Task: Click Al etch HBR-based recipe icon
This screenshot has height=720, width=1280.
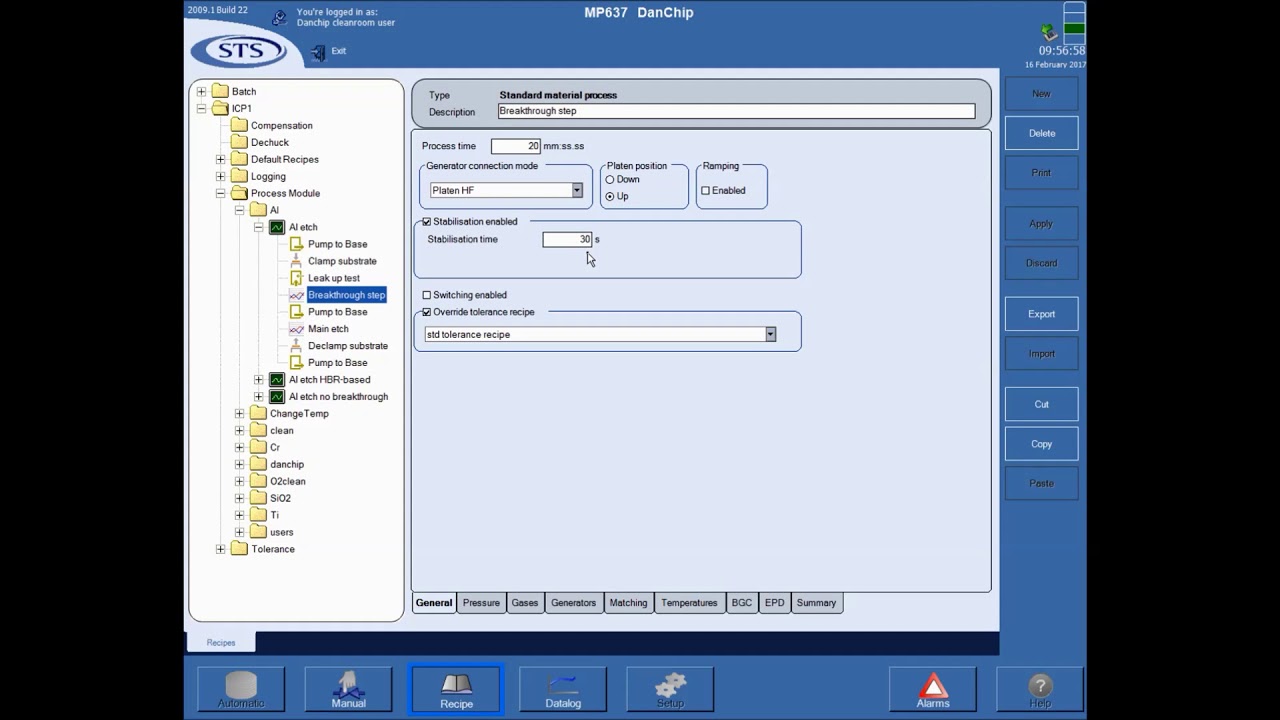Action: coord(277,380)
